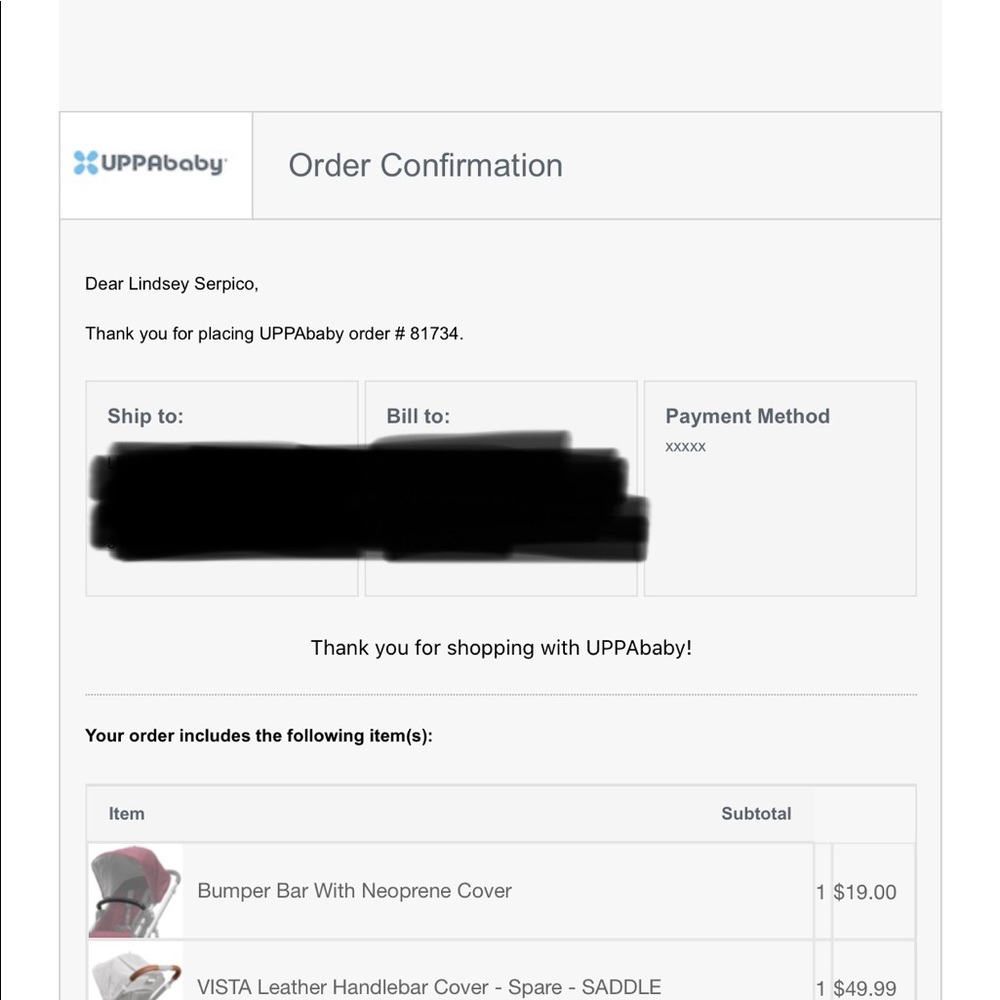Click the Your order includes items heading
Image resolution: width=1000 pixels, height=1000 pixels.
pyautogui.click(x=258, y=736)
